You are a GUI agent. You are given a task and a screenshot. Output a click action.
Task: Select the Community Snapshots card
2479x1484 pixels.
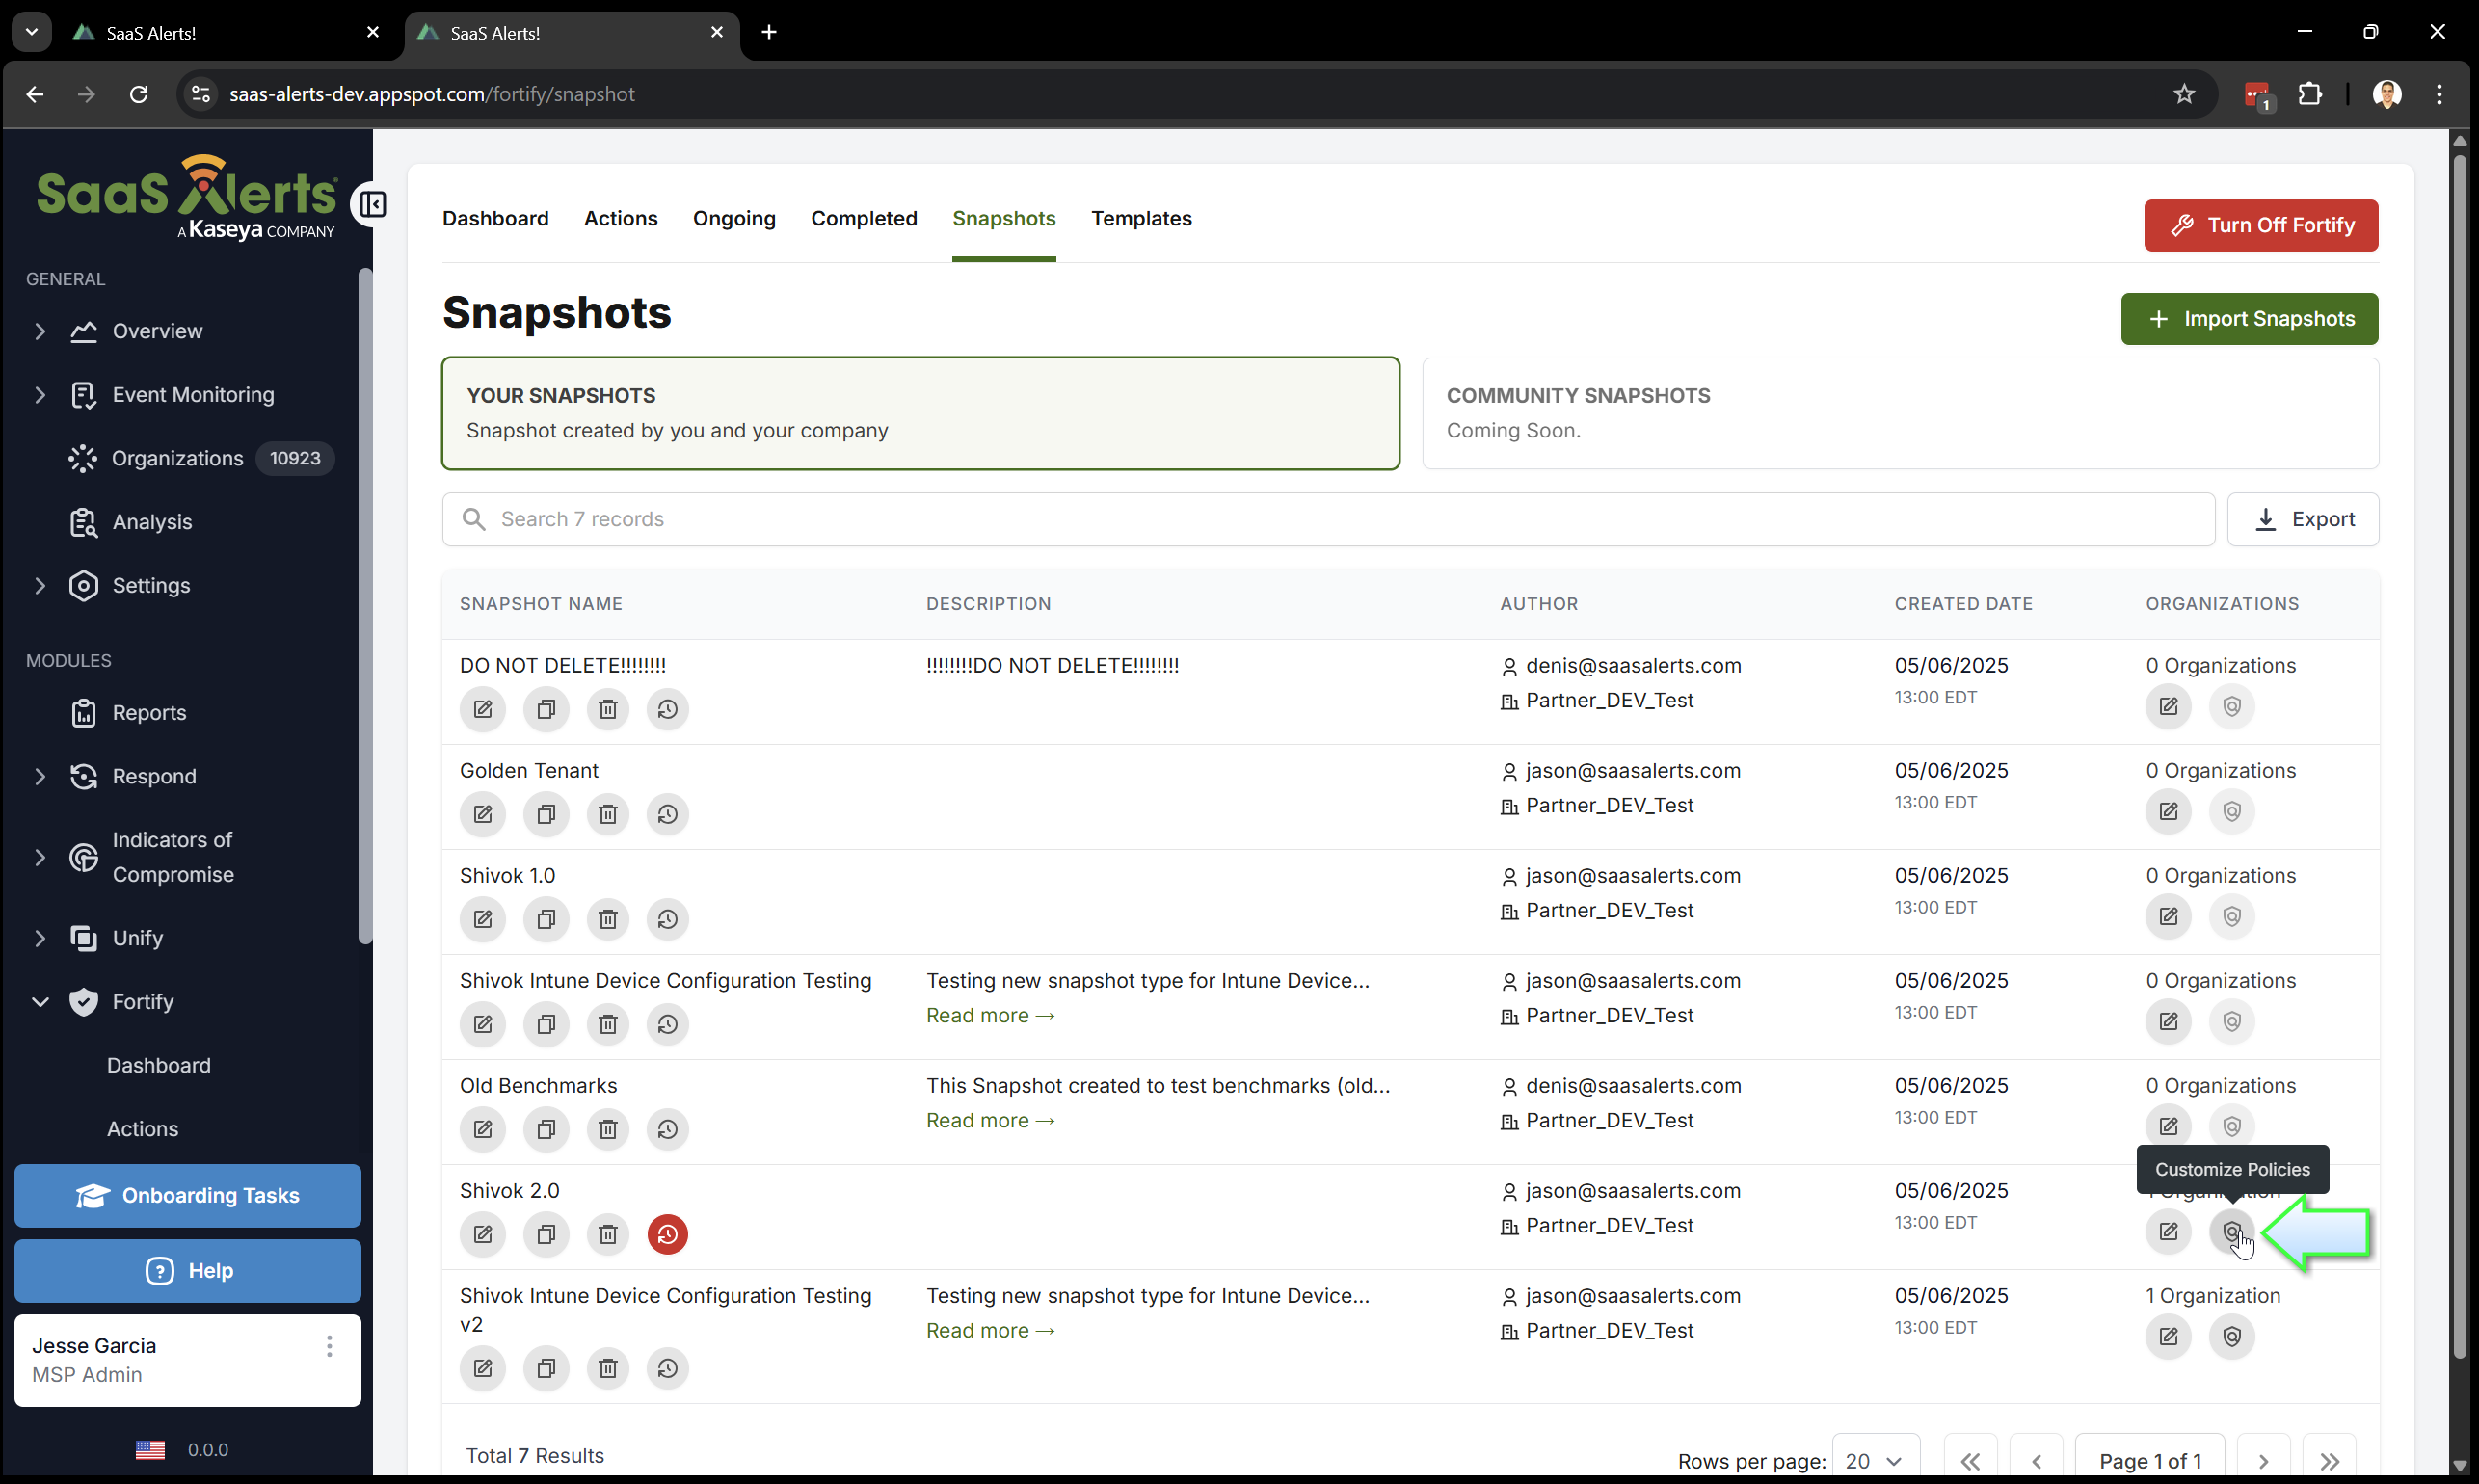coord(1899,413)
